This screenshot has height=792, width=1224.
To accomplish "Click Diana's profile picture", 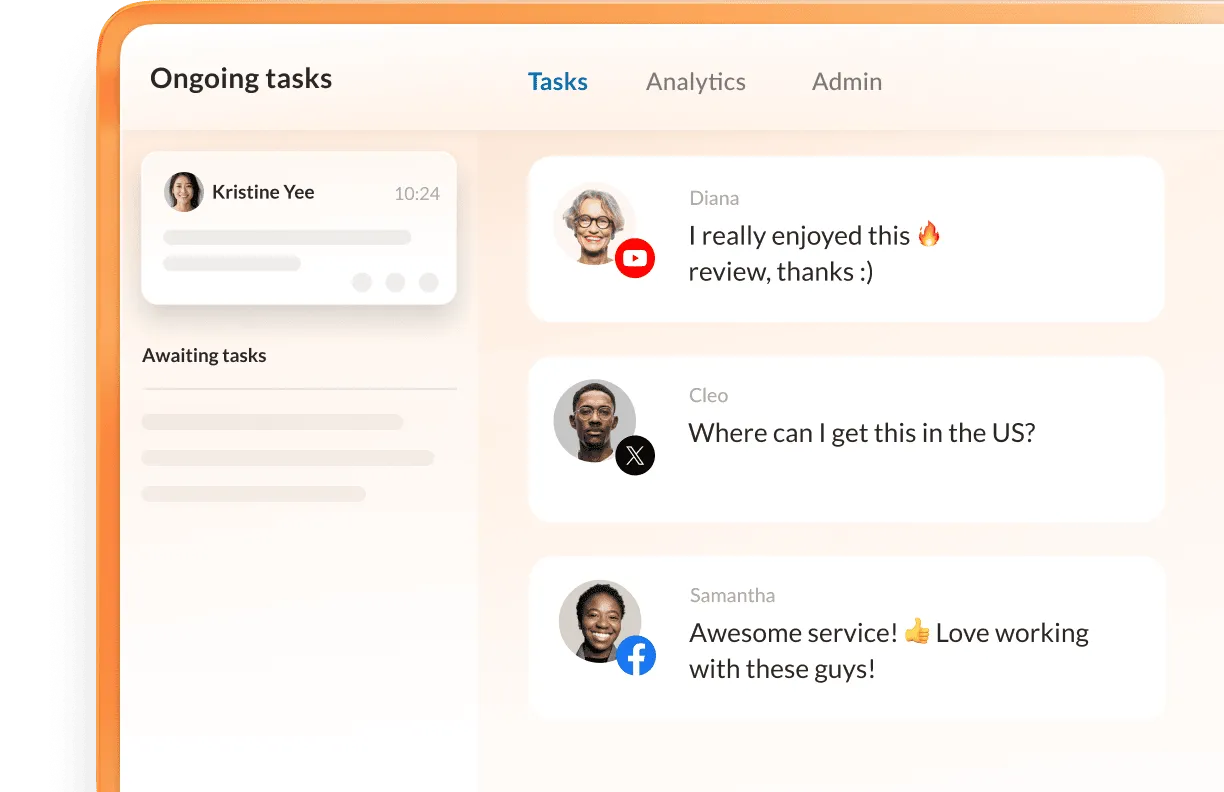I will pos(595,222).
